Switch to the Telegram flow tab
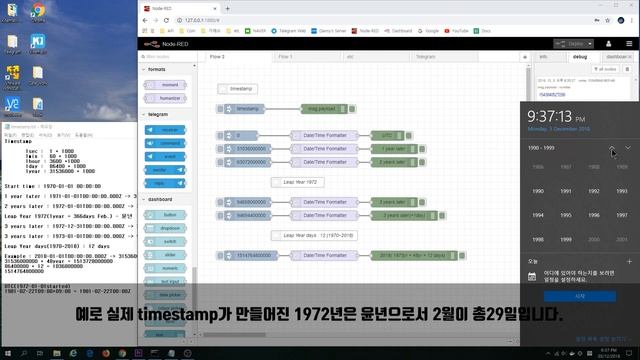Image resolution: width=640 pixels, height=360 pixels. (x=444, y=57)
